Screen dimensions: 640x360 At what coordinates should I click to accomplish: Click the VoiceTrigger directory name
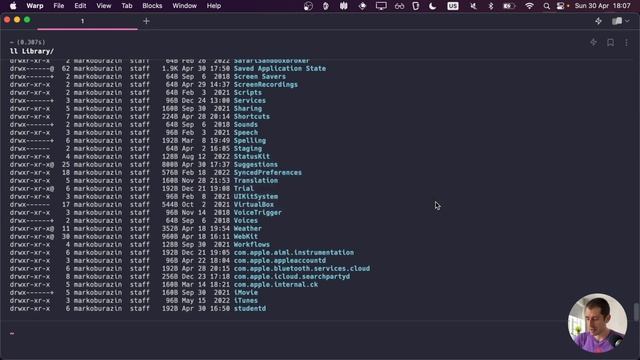(x=258, y=212)
